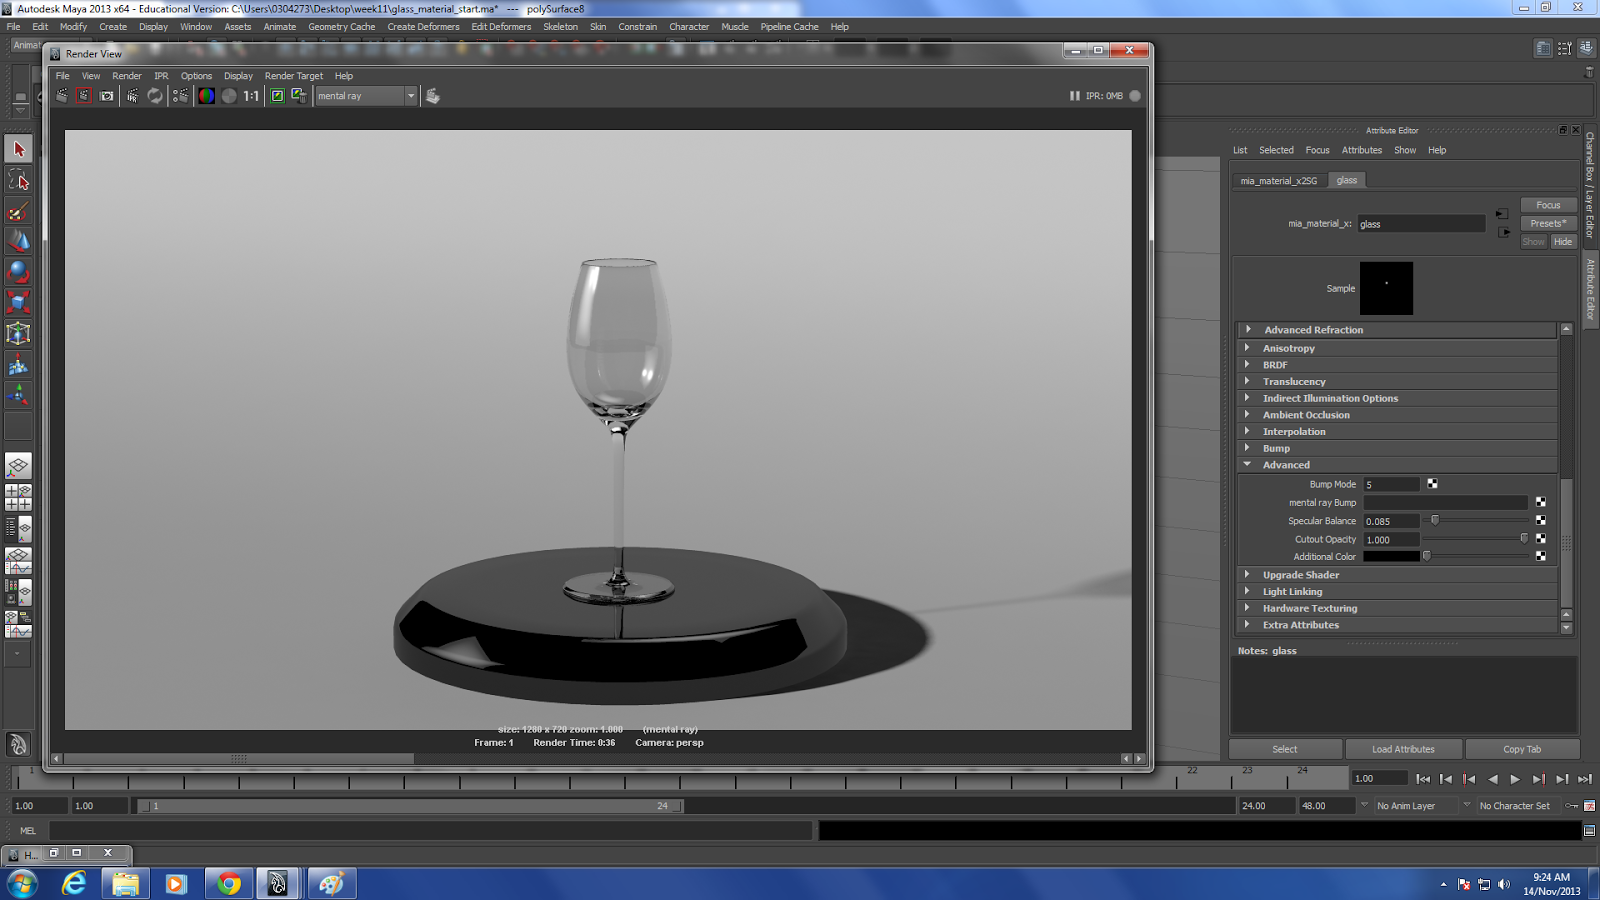Screen dimensions: 1600x900
Task: Expand the Anisotropy section
Action: [x=1398, y=348]
